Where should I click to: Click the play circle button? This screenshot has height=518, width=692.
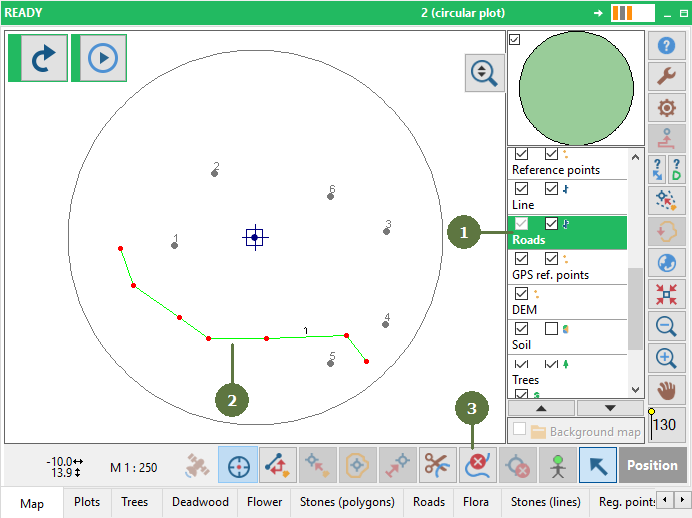[x=103, y=58]
